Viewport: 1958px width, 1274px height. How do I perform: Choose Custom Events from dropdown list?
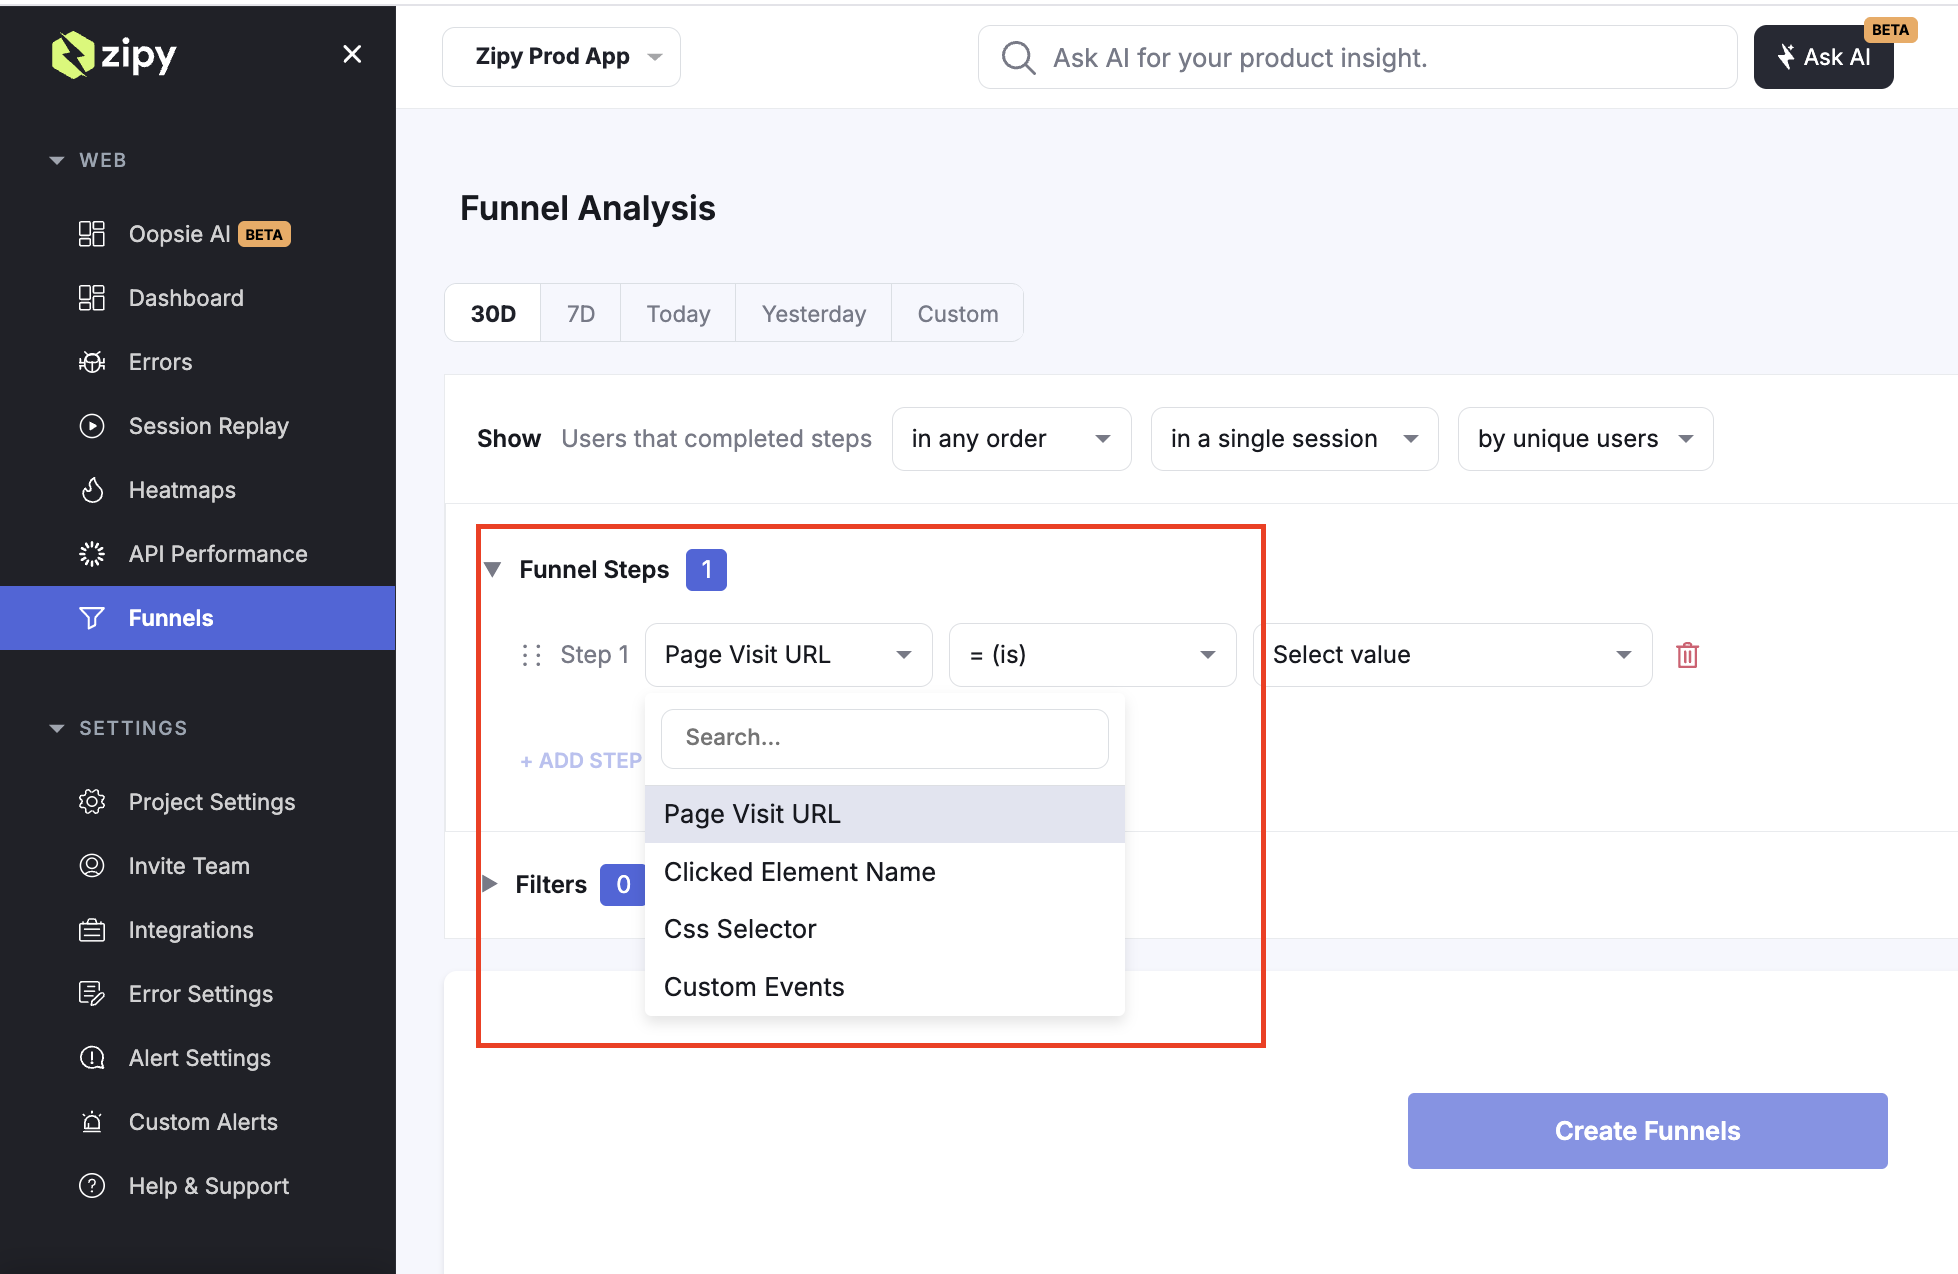tap(754, 987)
